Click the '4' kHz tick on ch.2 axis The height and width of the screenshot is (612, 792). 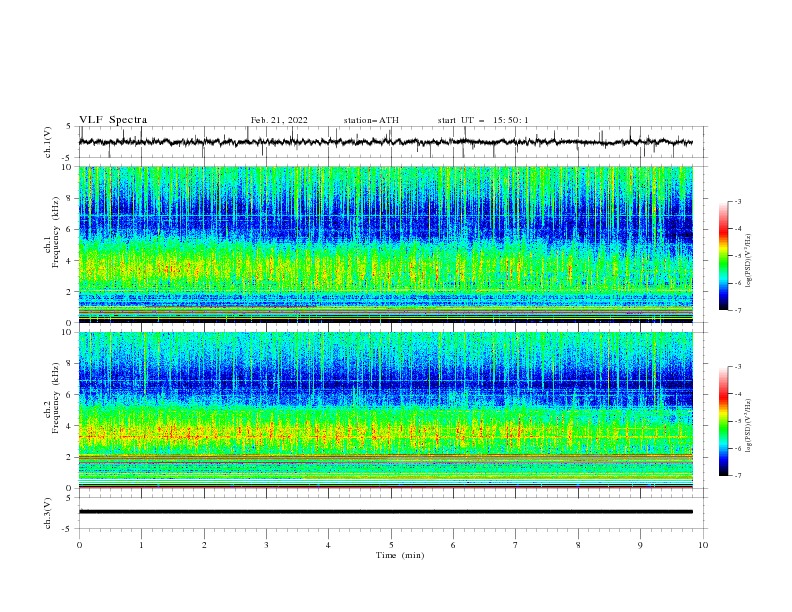pyautogui.click(x=71, y=426)
